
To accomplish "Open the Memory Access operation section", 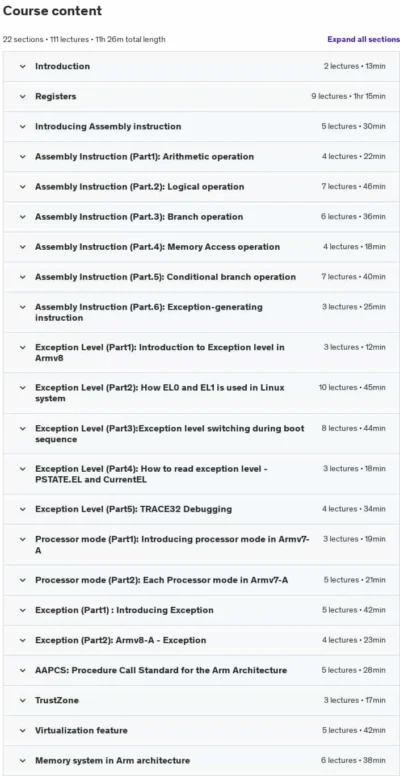I will 201,247.
